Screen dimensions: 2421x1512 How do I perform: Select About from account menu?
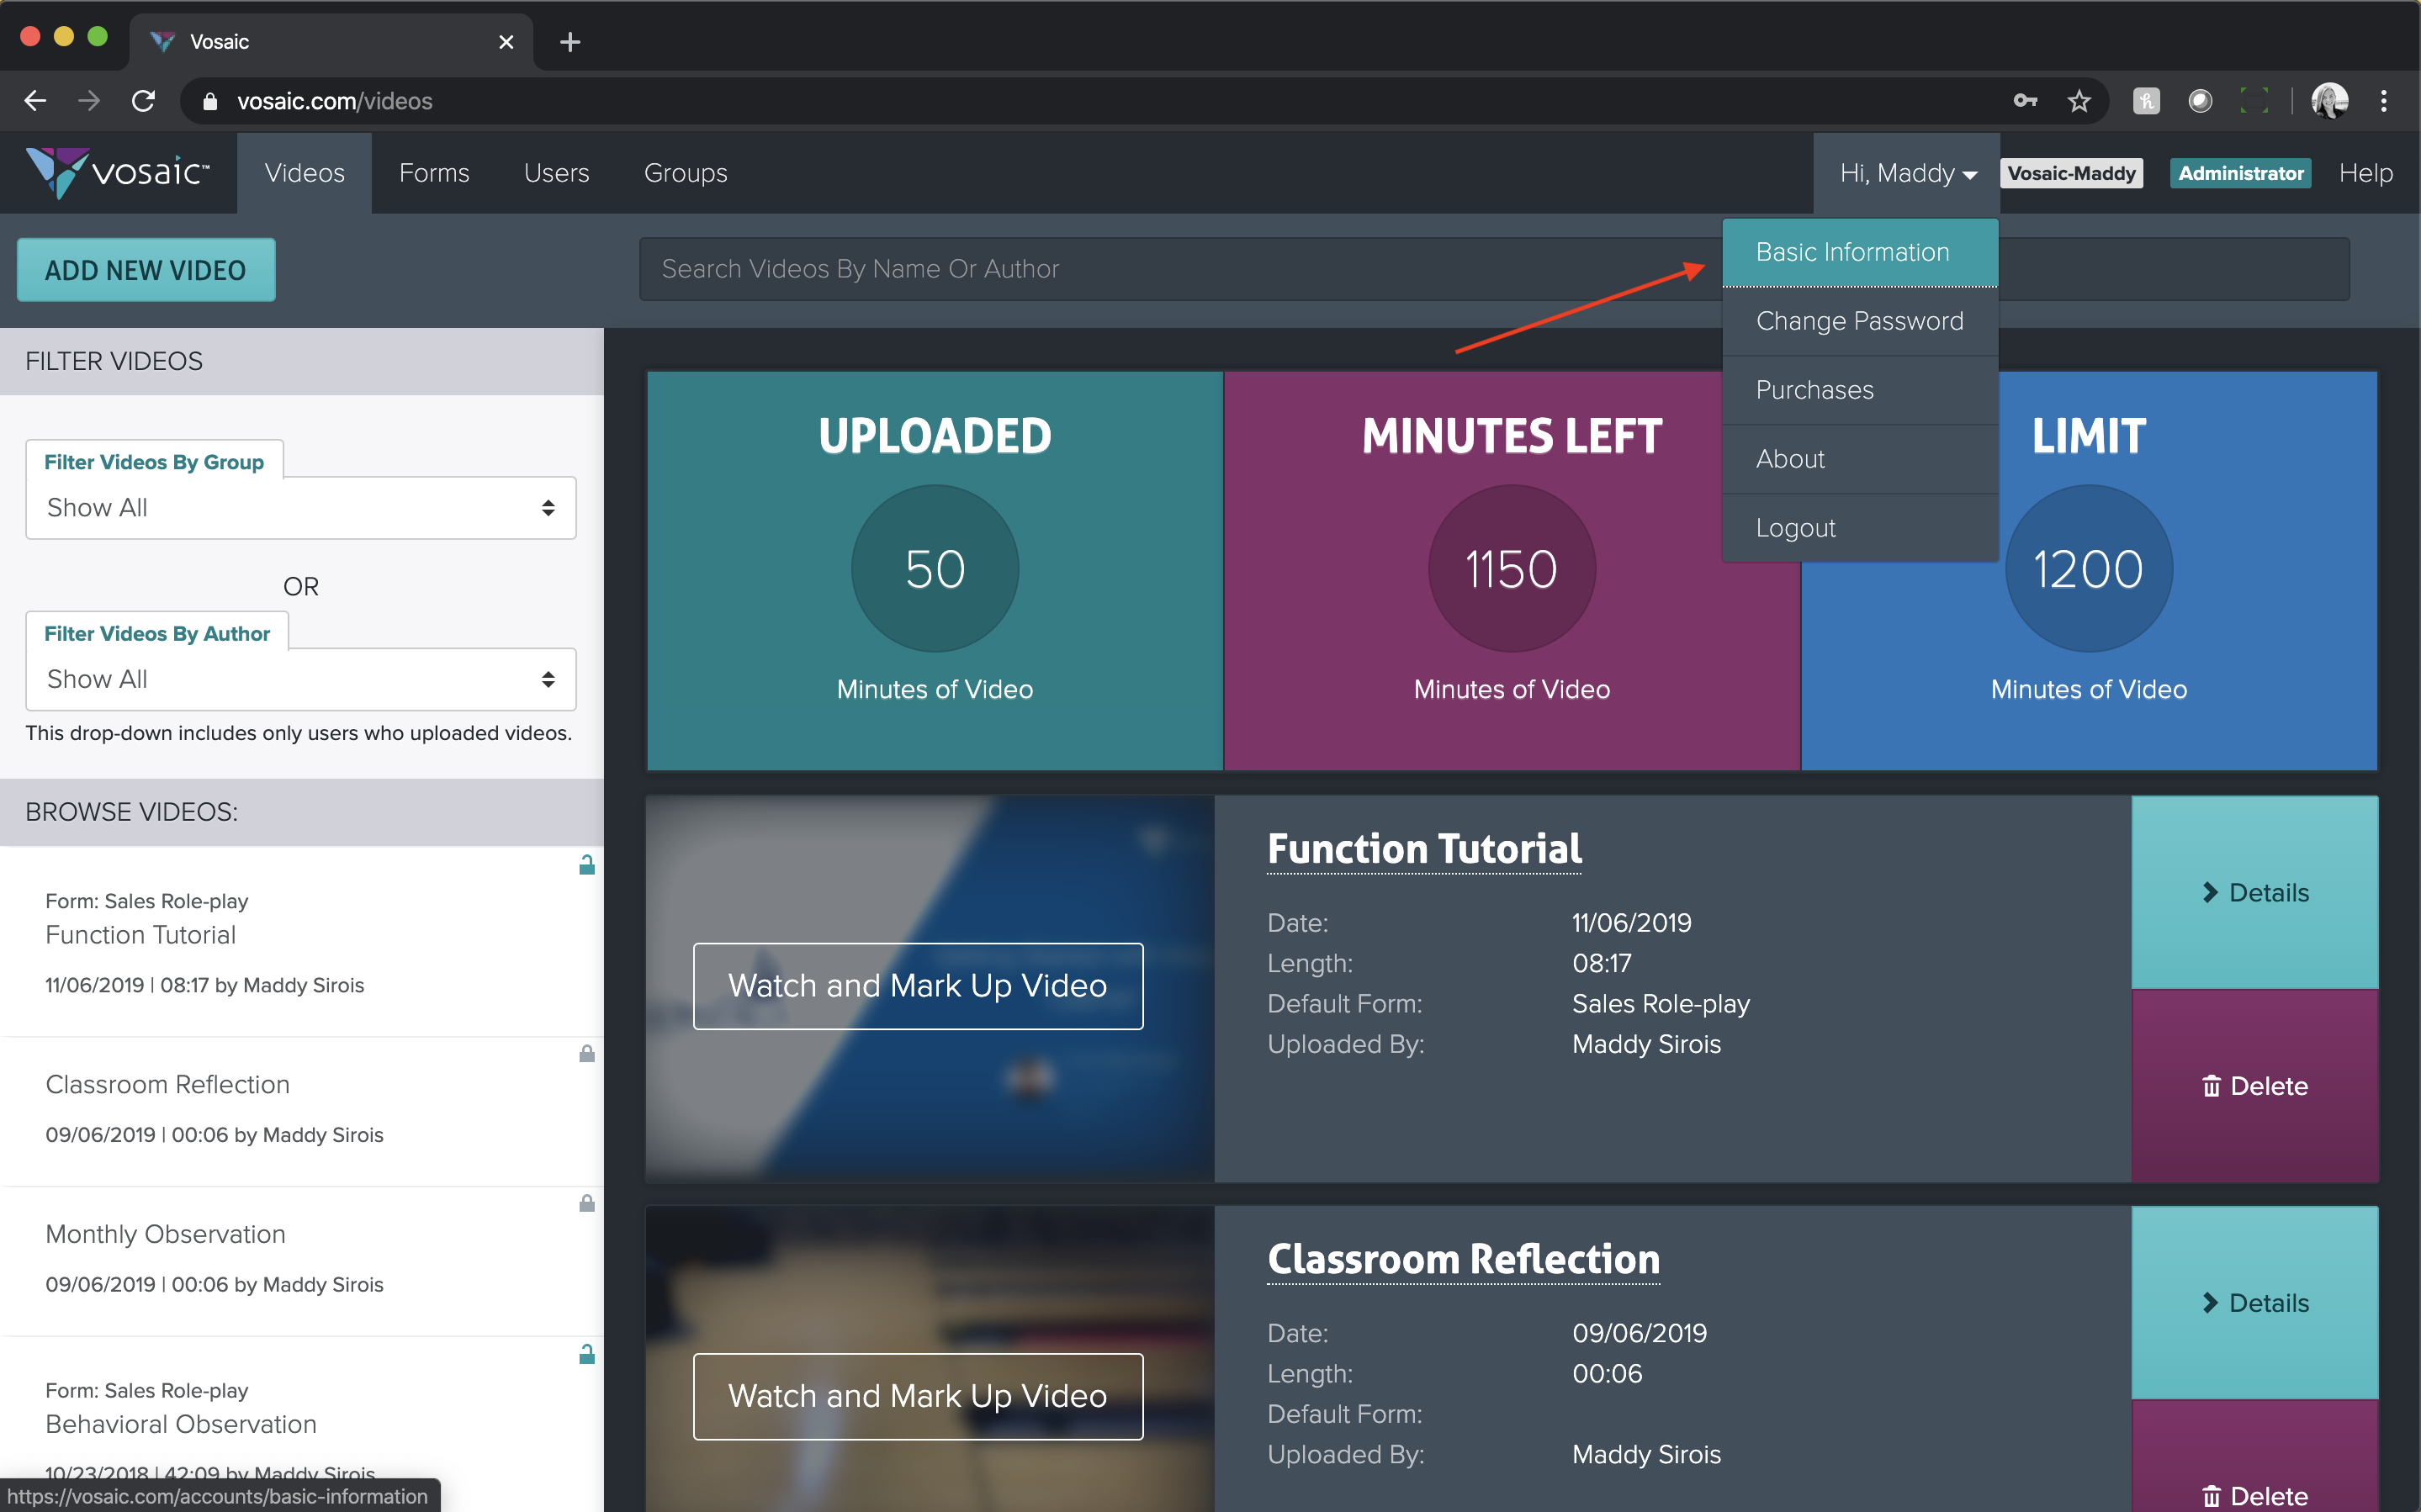click(1860, 459)
